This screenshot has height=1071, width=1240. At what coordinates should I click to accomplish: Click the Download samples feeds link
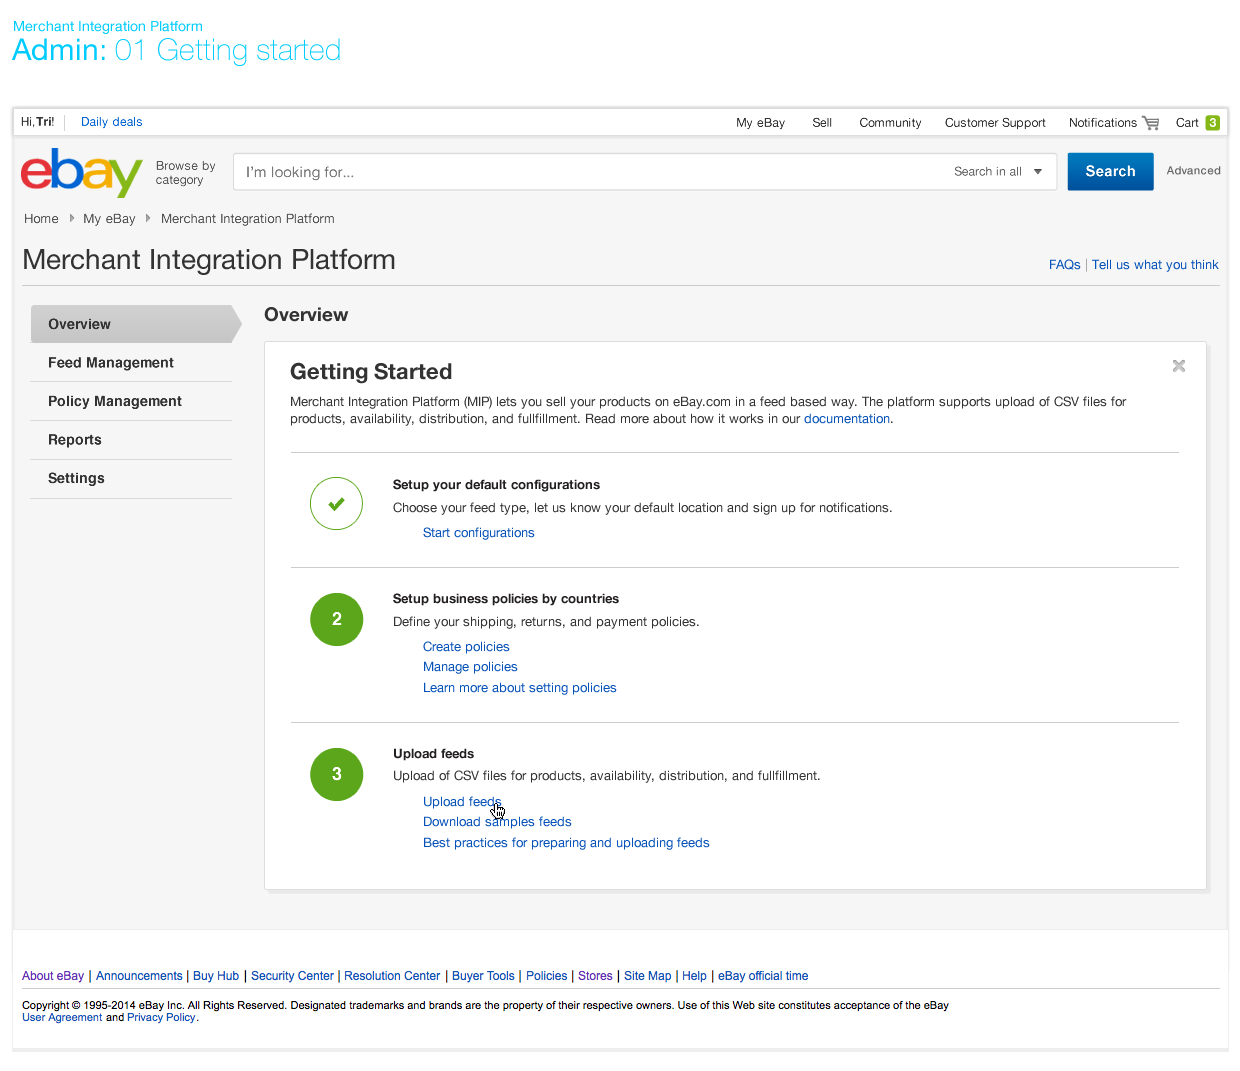pyautogui.click(x=497, y=822)
